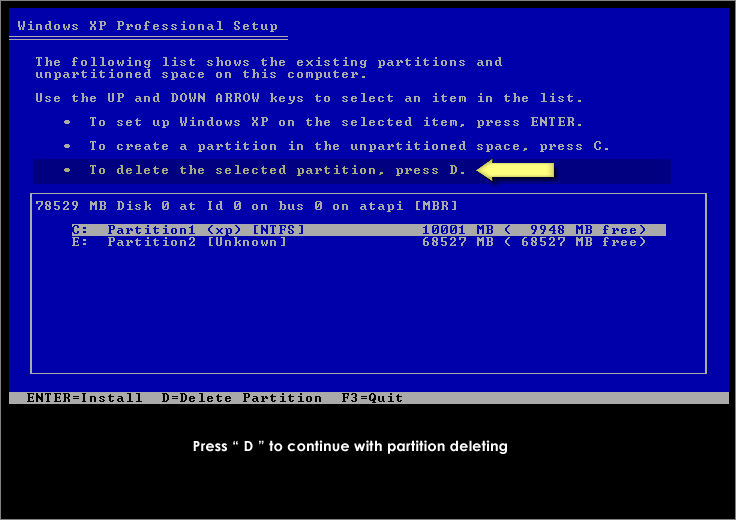Click the 'To delete the selected partition' instruction
This screenshot has width=736, height=520.
277,170
